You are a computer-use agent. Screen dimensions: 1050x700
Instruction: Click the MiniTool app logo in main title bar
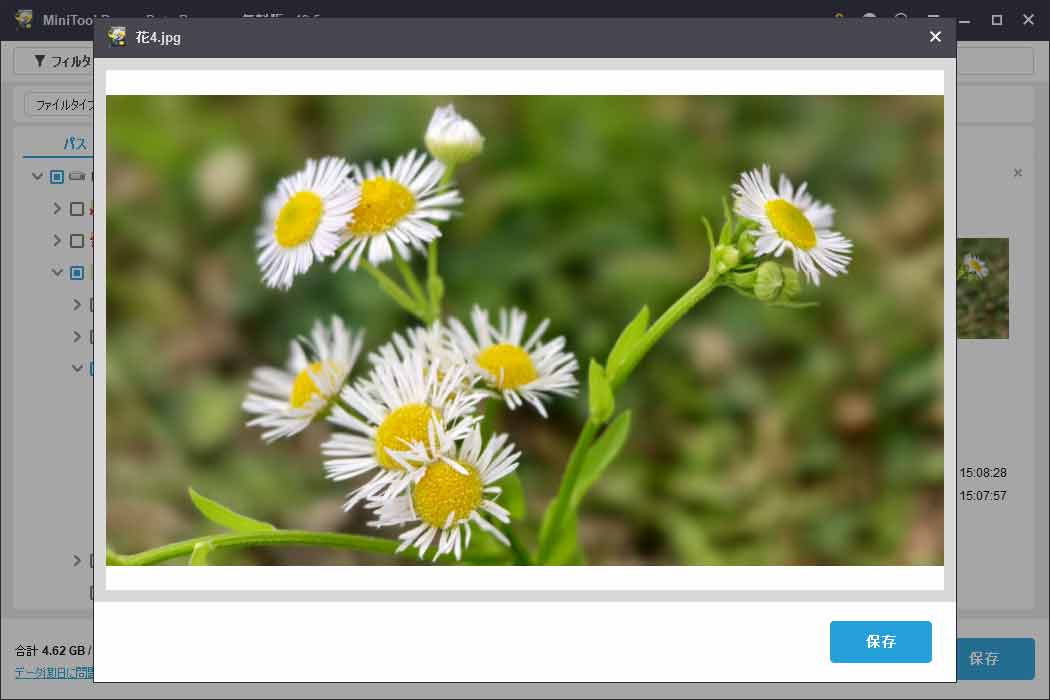coord(24,19)
